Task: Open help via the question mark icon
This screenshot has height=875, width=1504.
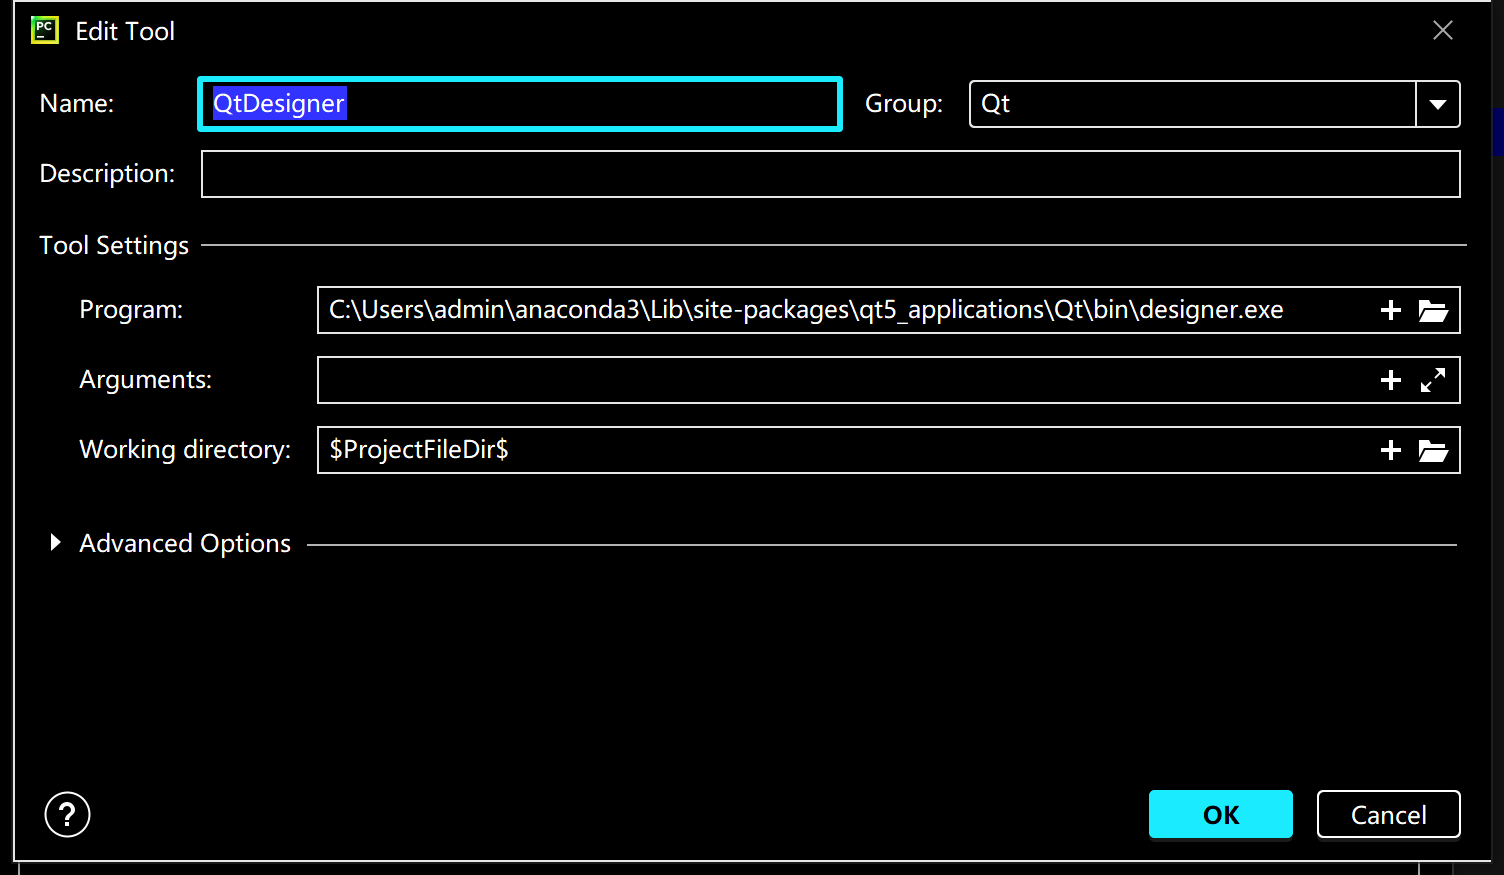Action: 66,814
